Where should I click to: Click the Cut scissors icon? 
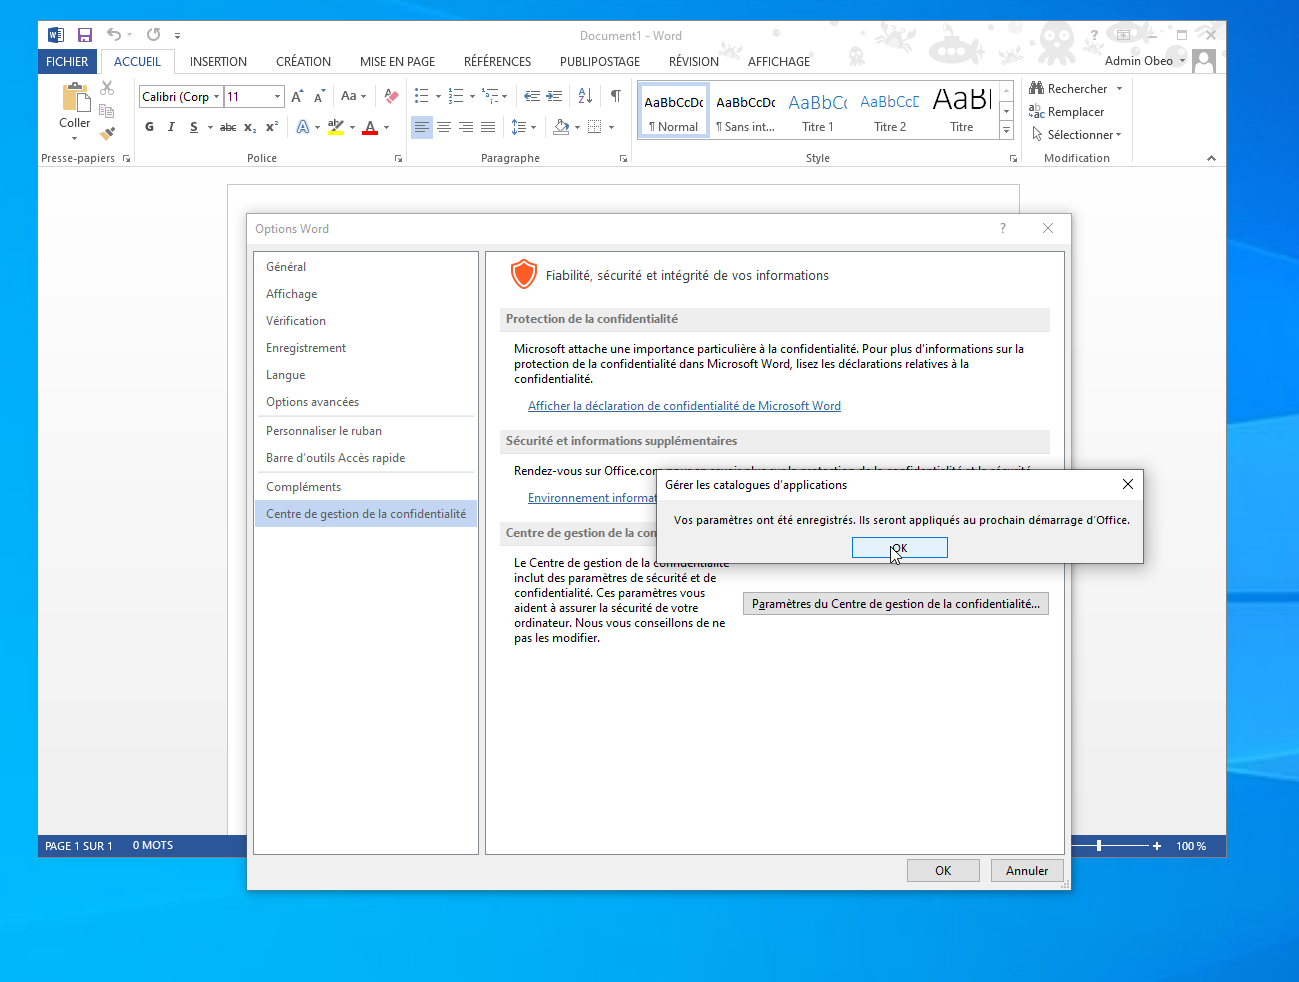[107, 89]
